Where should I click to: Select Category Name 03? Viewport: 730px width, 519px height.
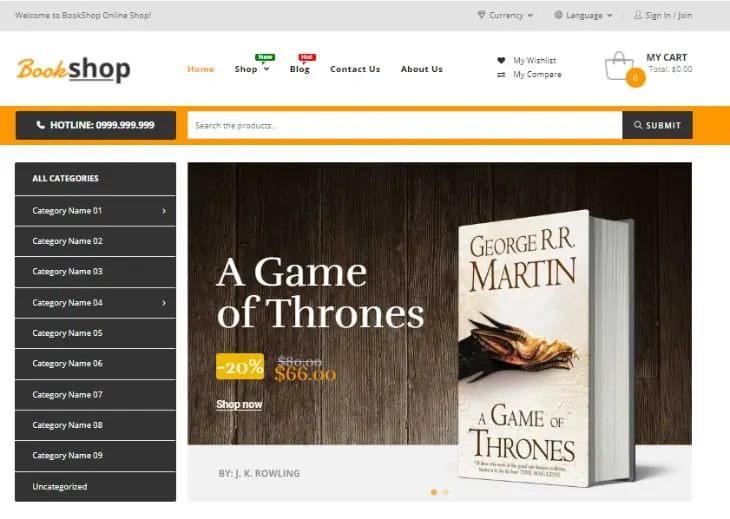point(95,271)
